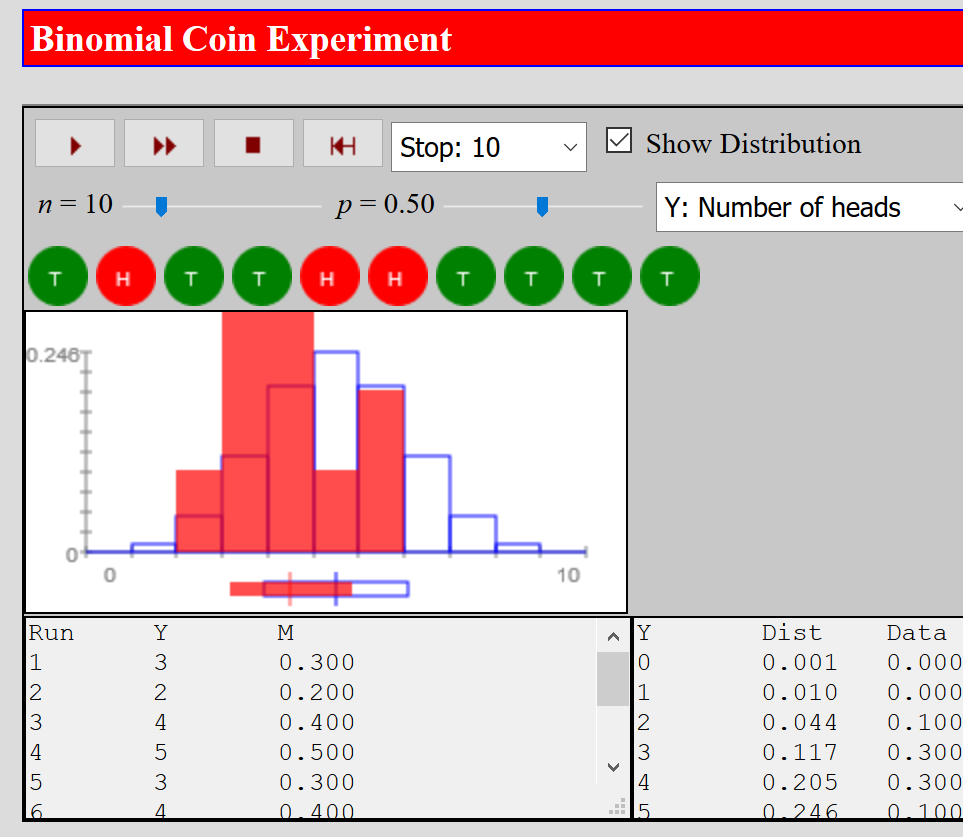Click the Dist column header
Image resolution: width=963 pixels, height=837 pixels.
[x=792, y=633]
